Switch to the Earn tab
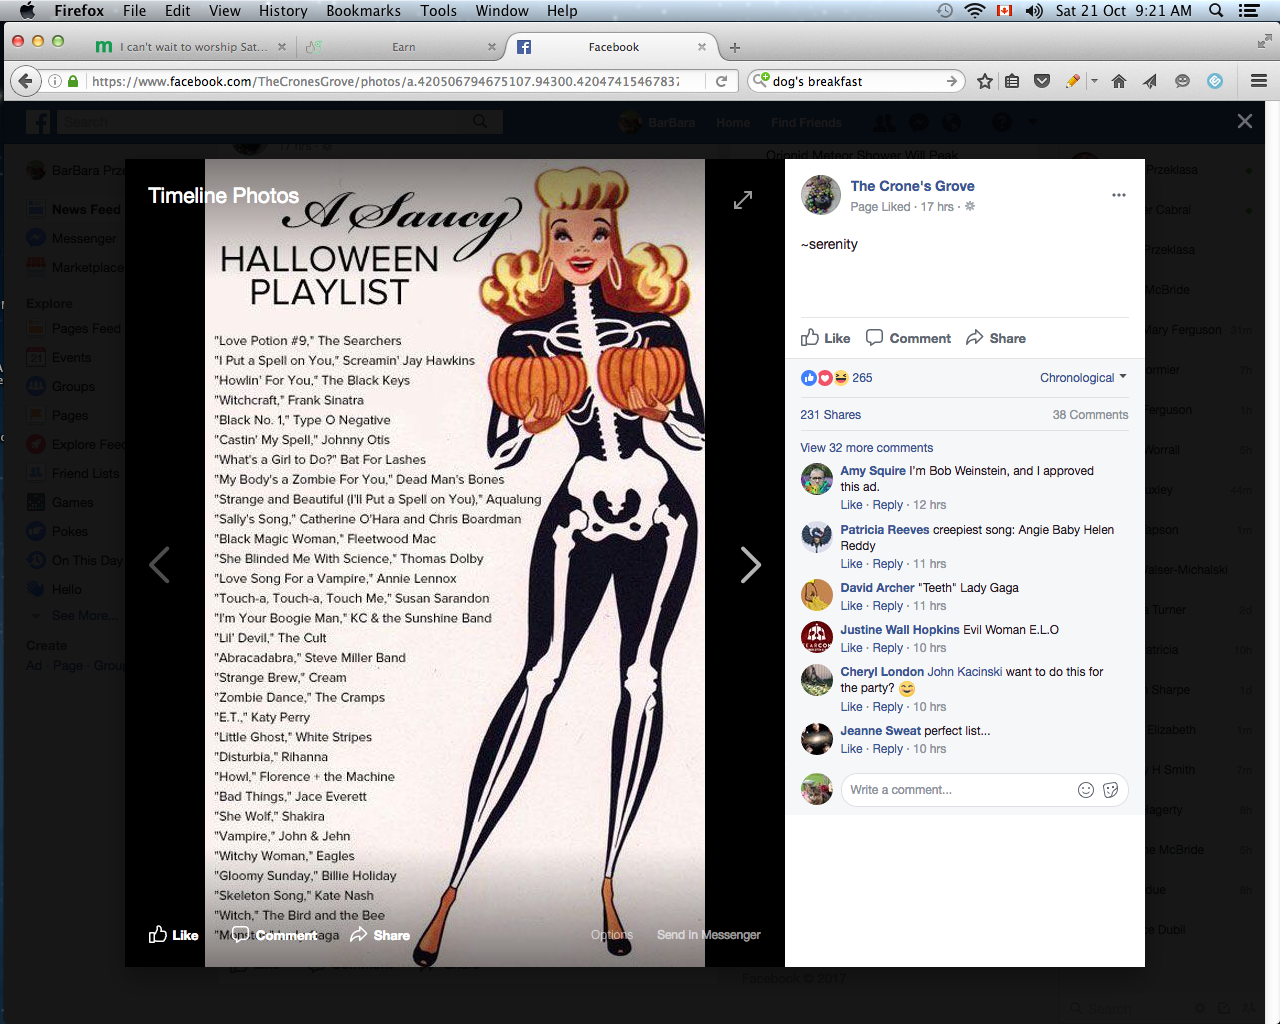The height and width of the screenshot is (1024, 1280). (404, 47)
